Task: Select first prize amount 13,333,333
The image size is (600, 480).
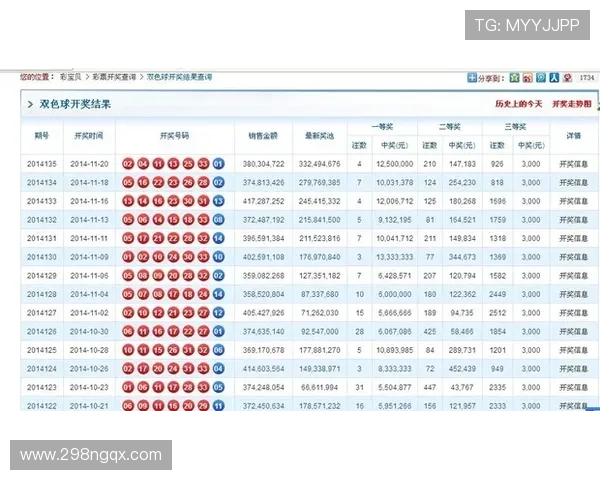Action: (395, 257)
